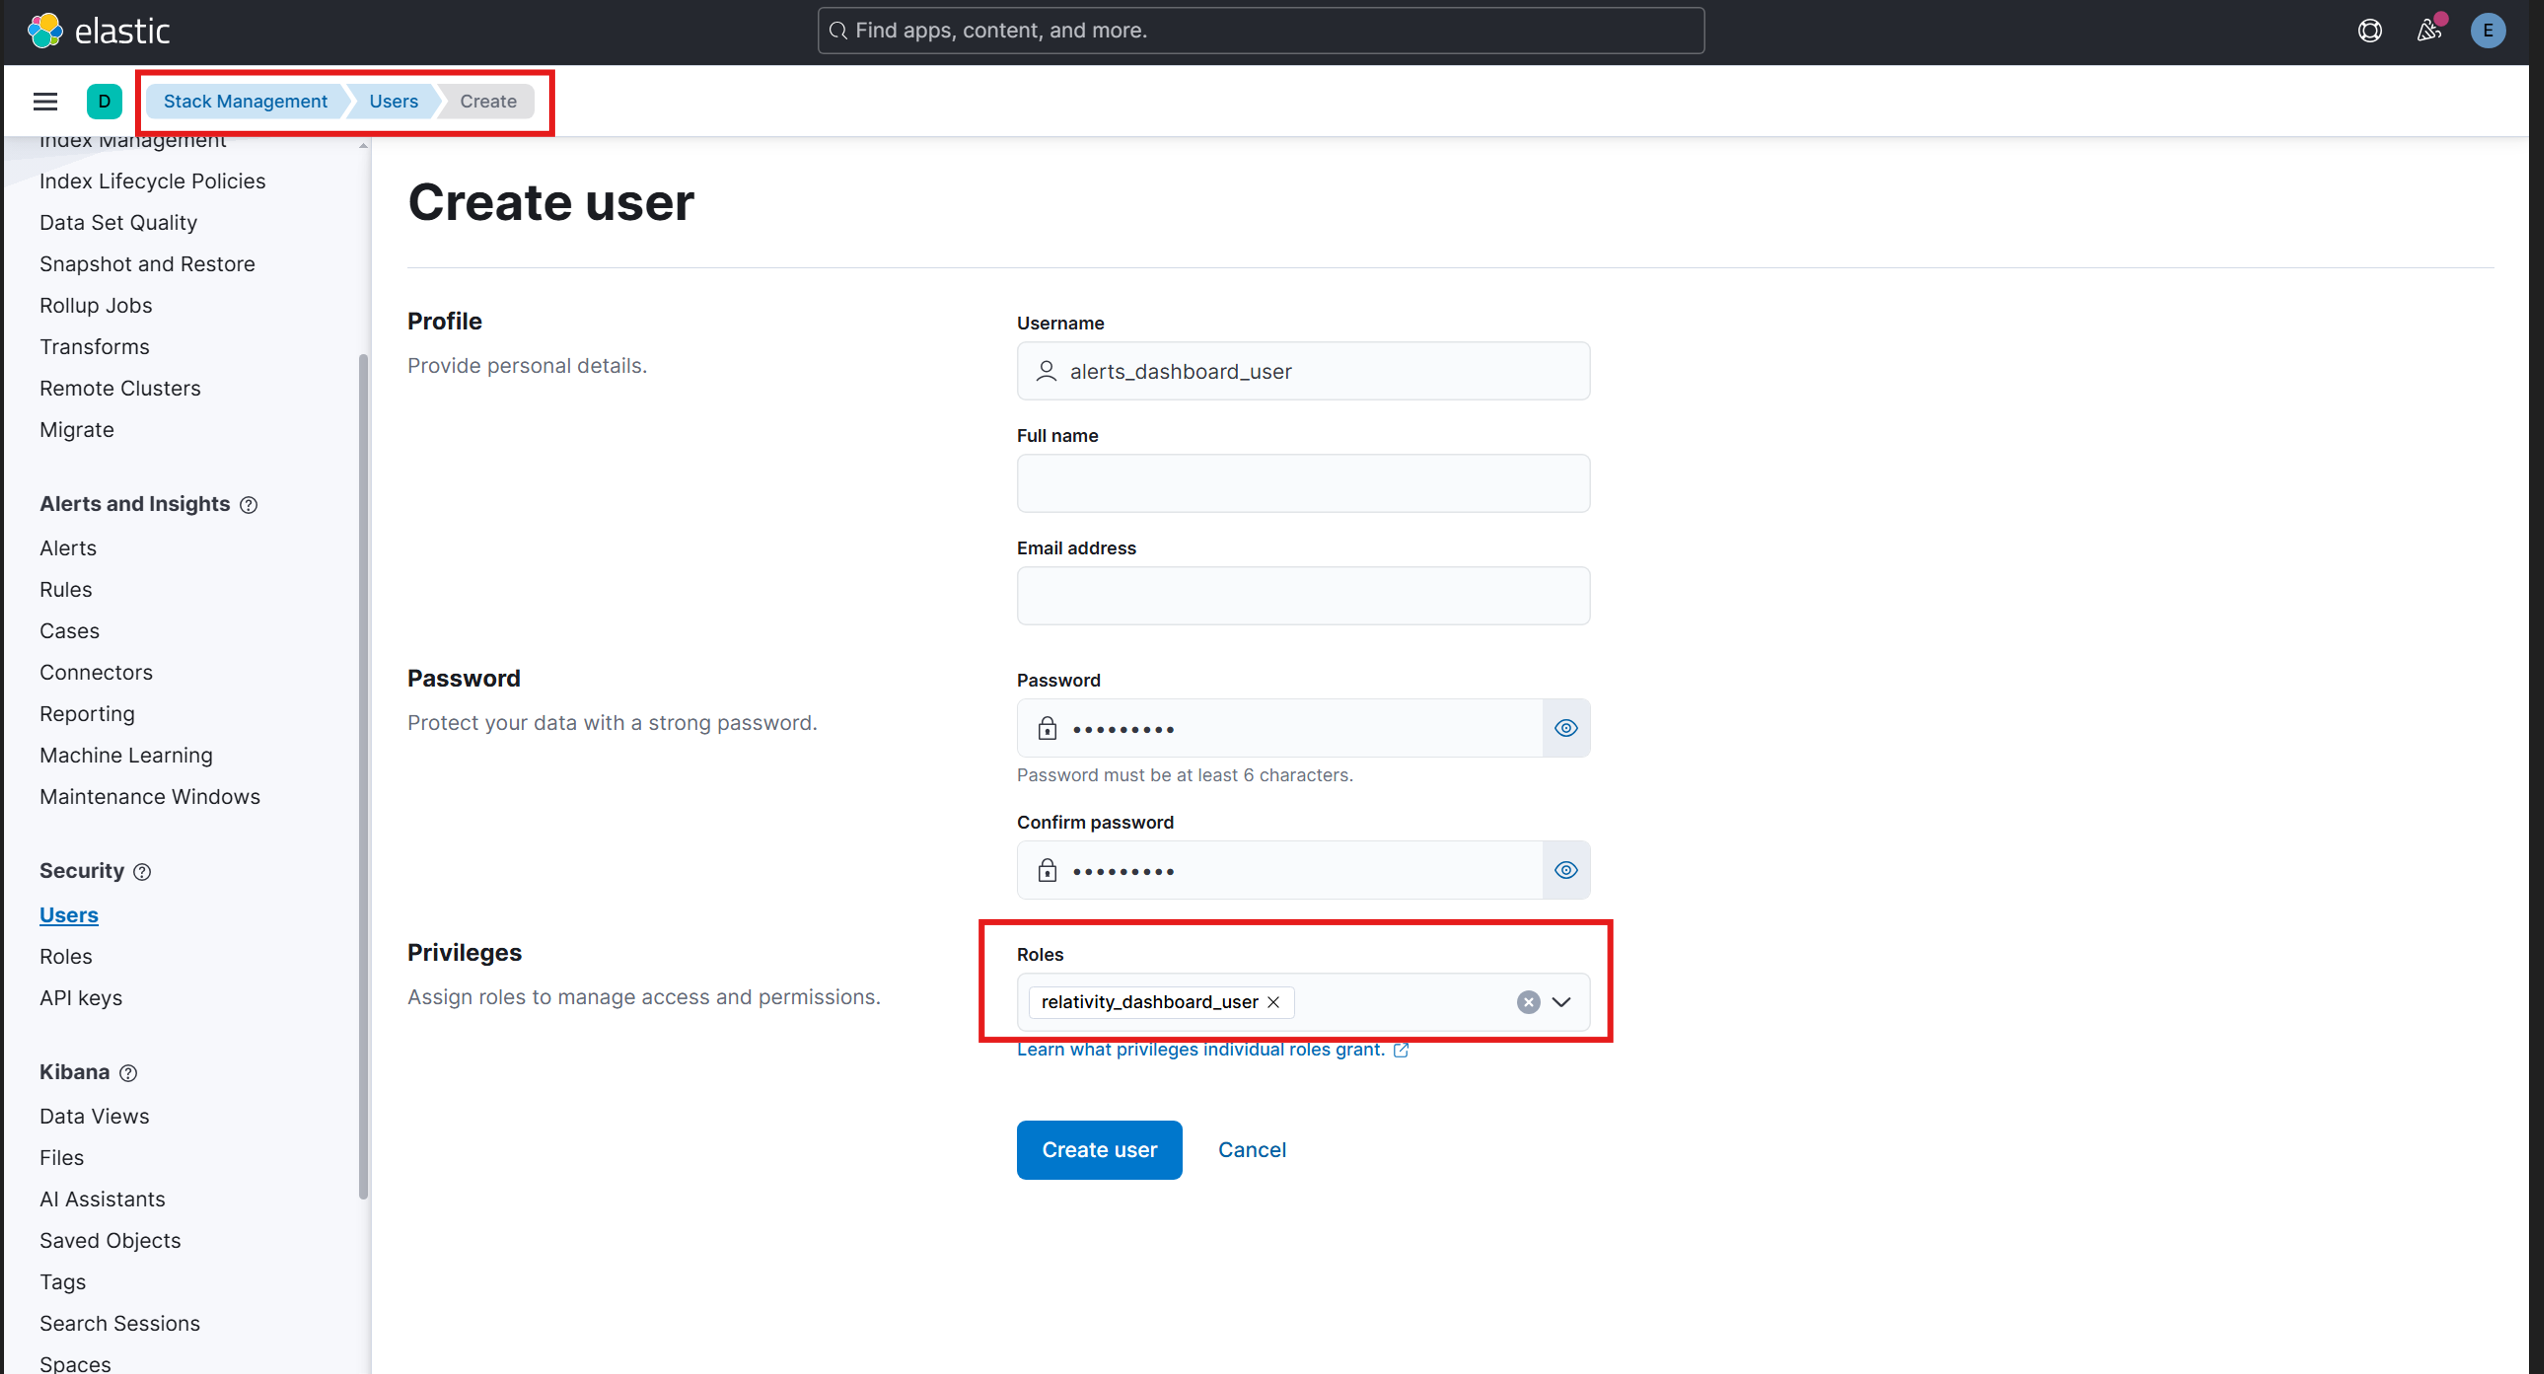Click the E user profile avatar

point(2487,31)
